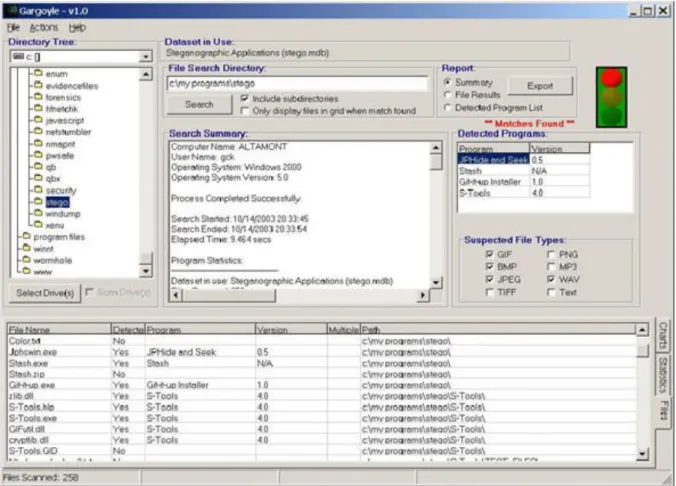Click the File Name column header
676x486 pixels.
pos(59,330)
